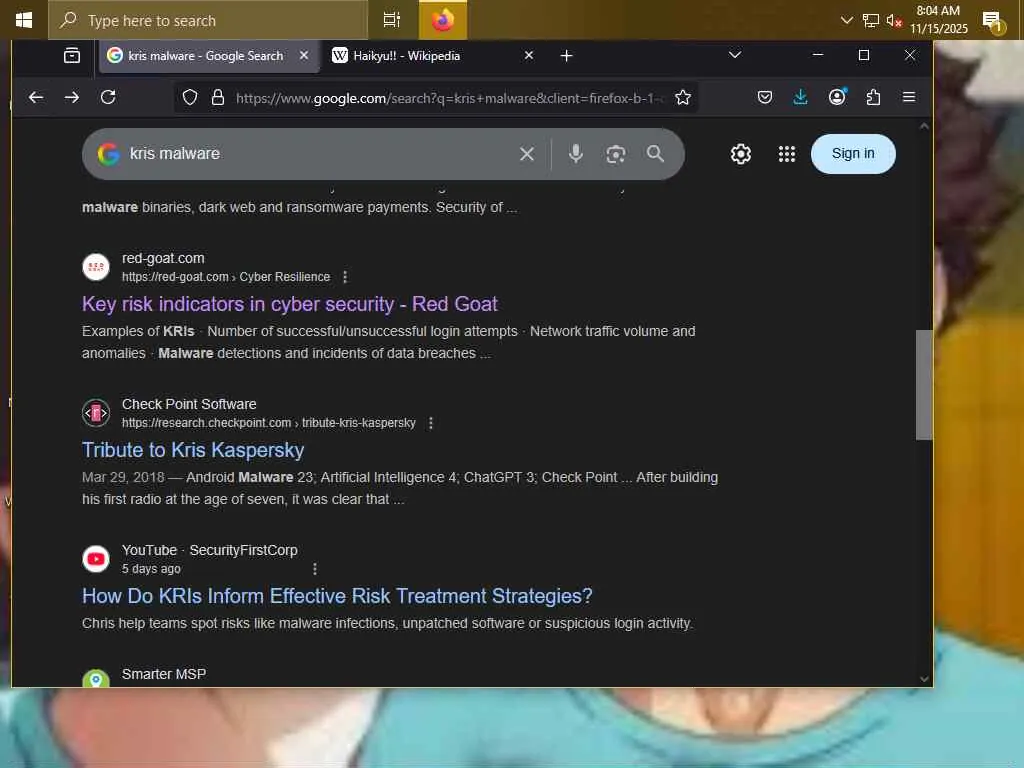Open the Firefox account icon
Screen dimensions: 1024x768
coord(837,97)
